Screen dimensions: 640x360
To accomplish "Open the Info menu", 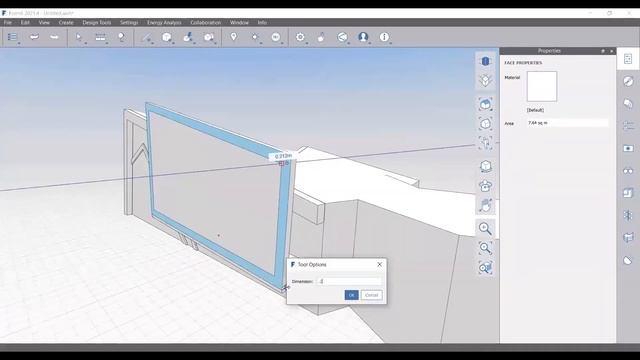I will tap(262, 22).
